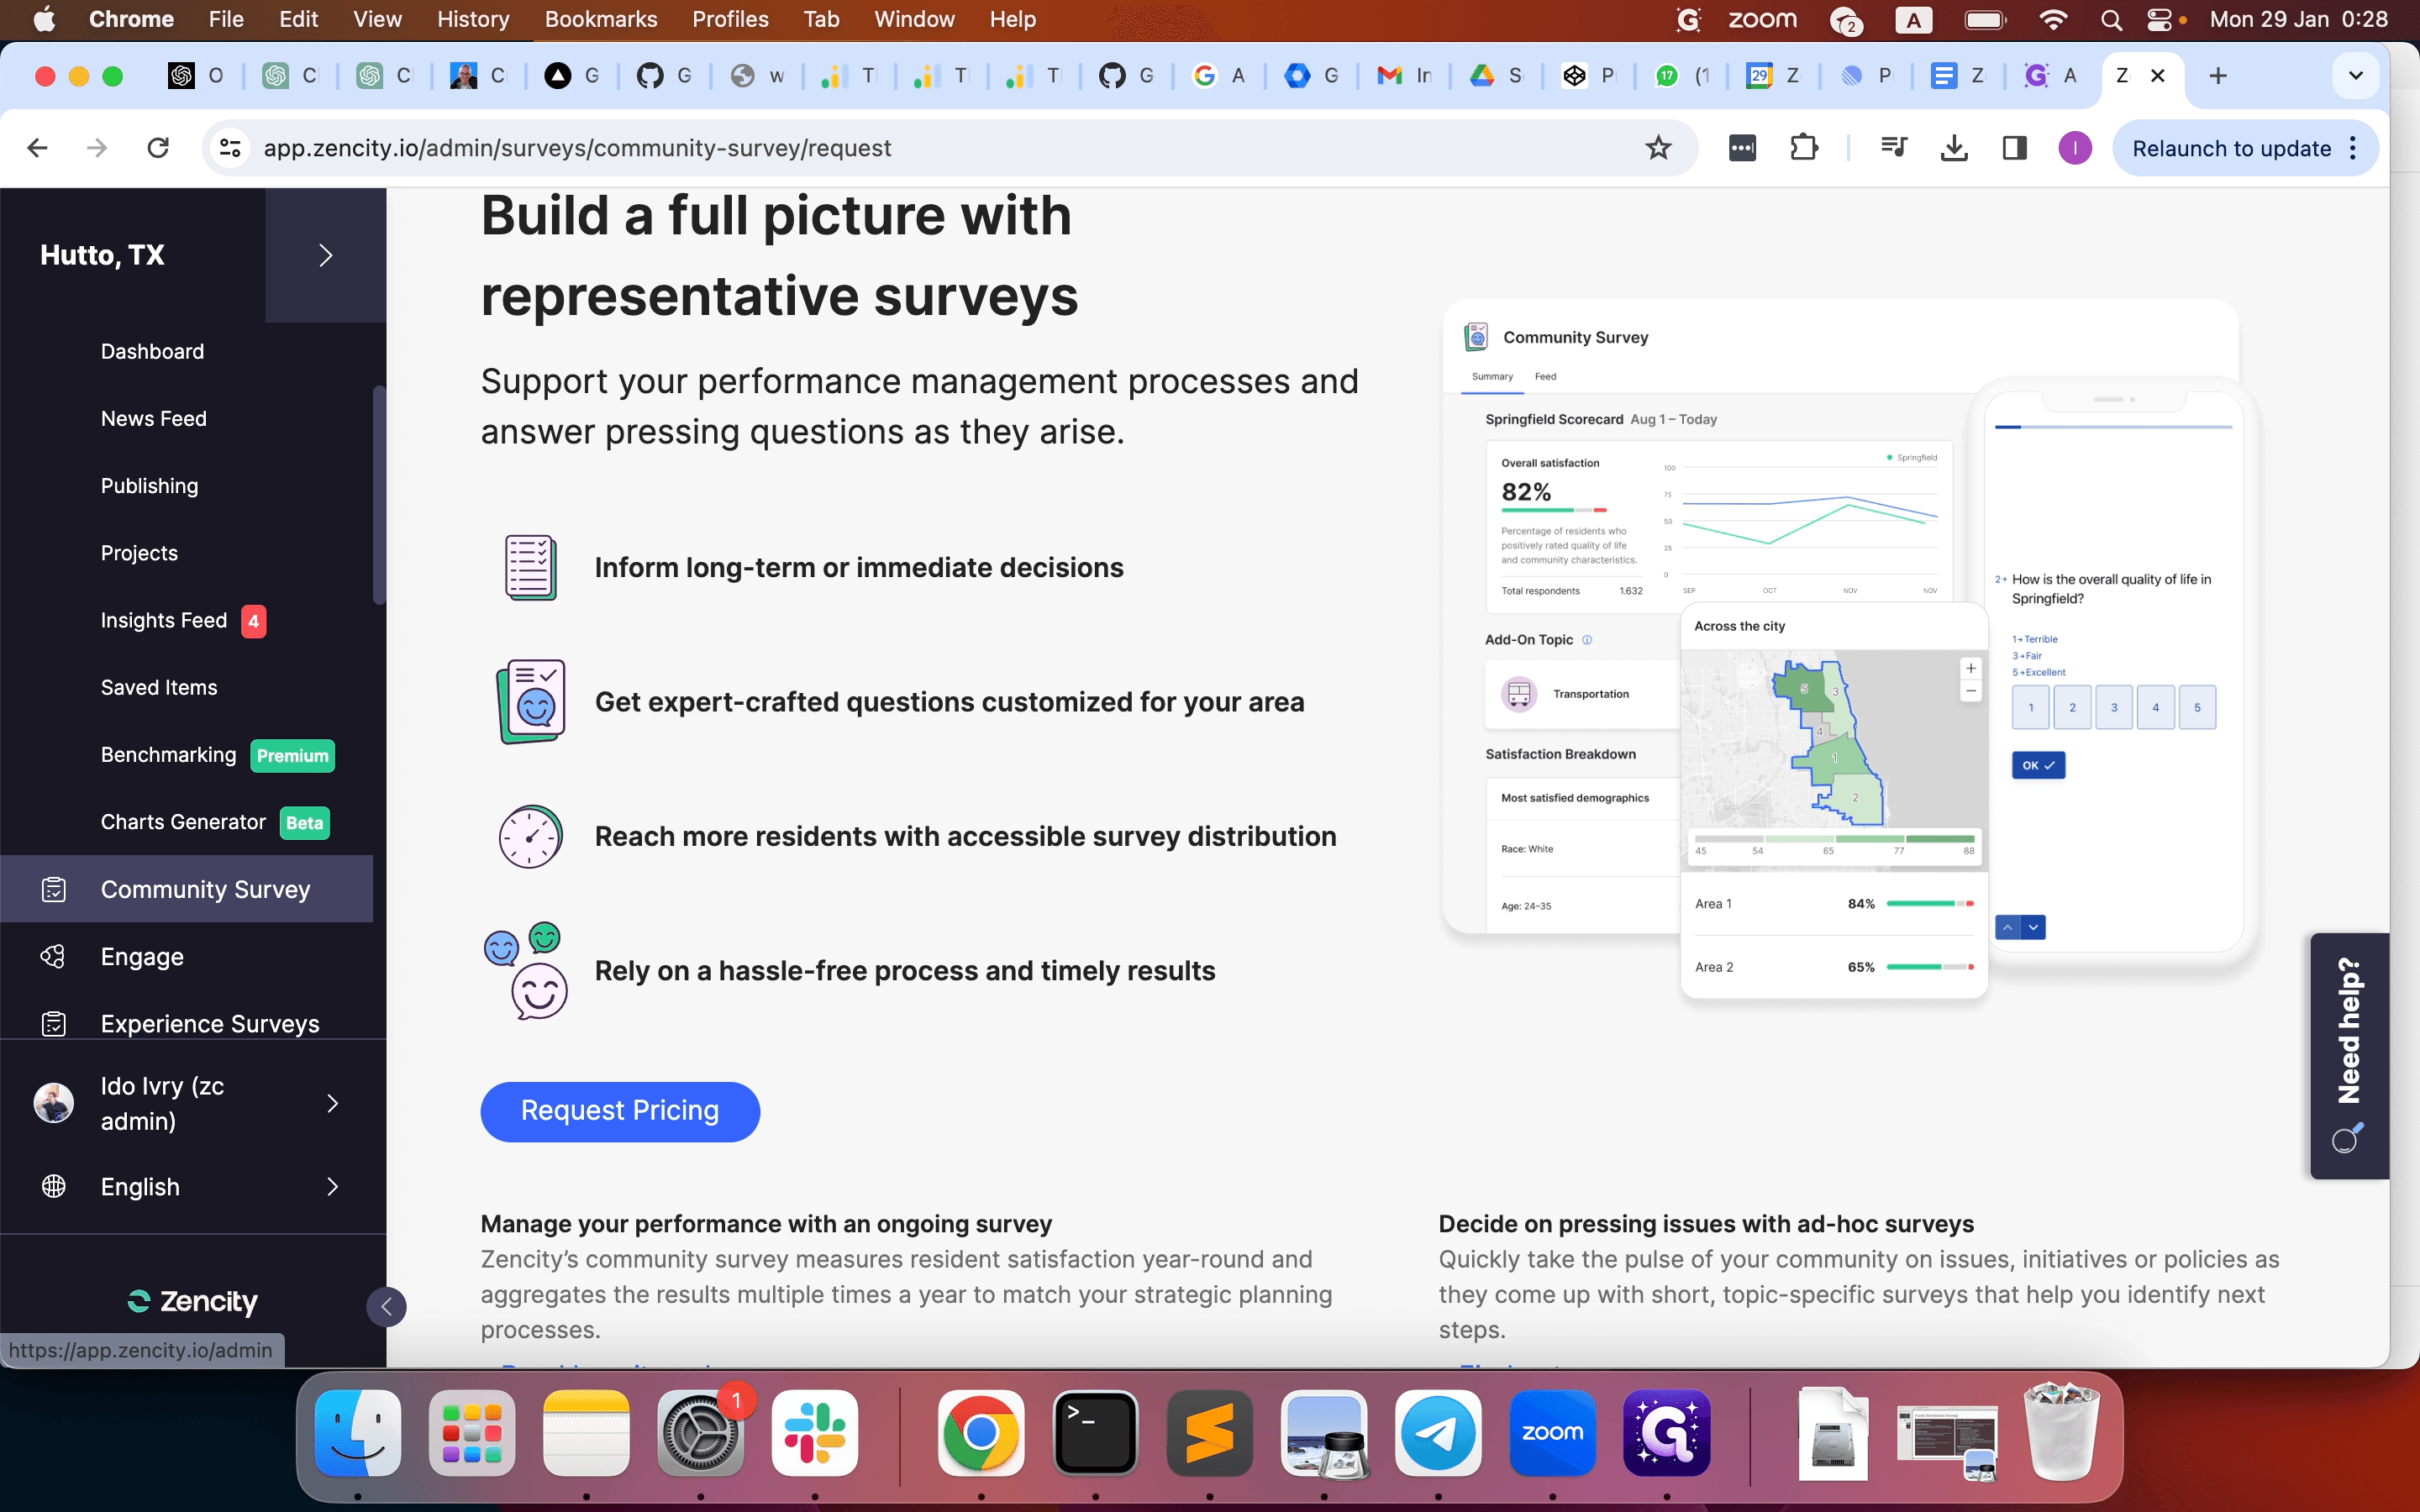The image size is (2420, 1512).
Task: Open Chrome three-dot menu
Action: coord(2353,148)
